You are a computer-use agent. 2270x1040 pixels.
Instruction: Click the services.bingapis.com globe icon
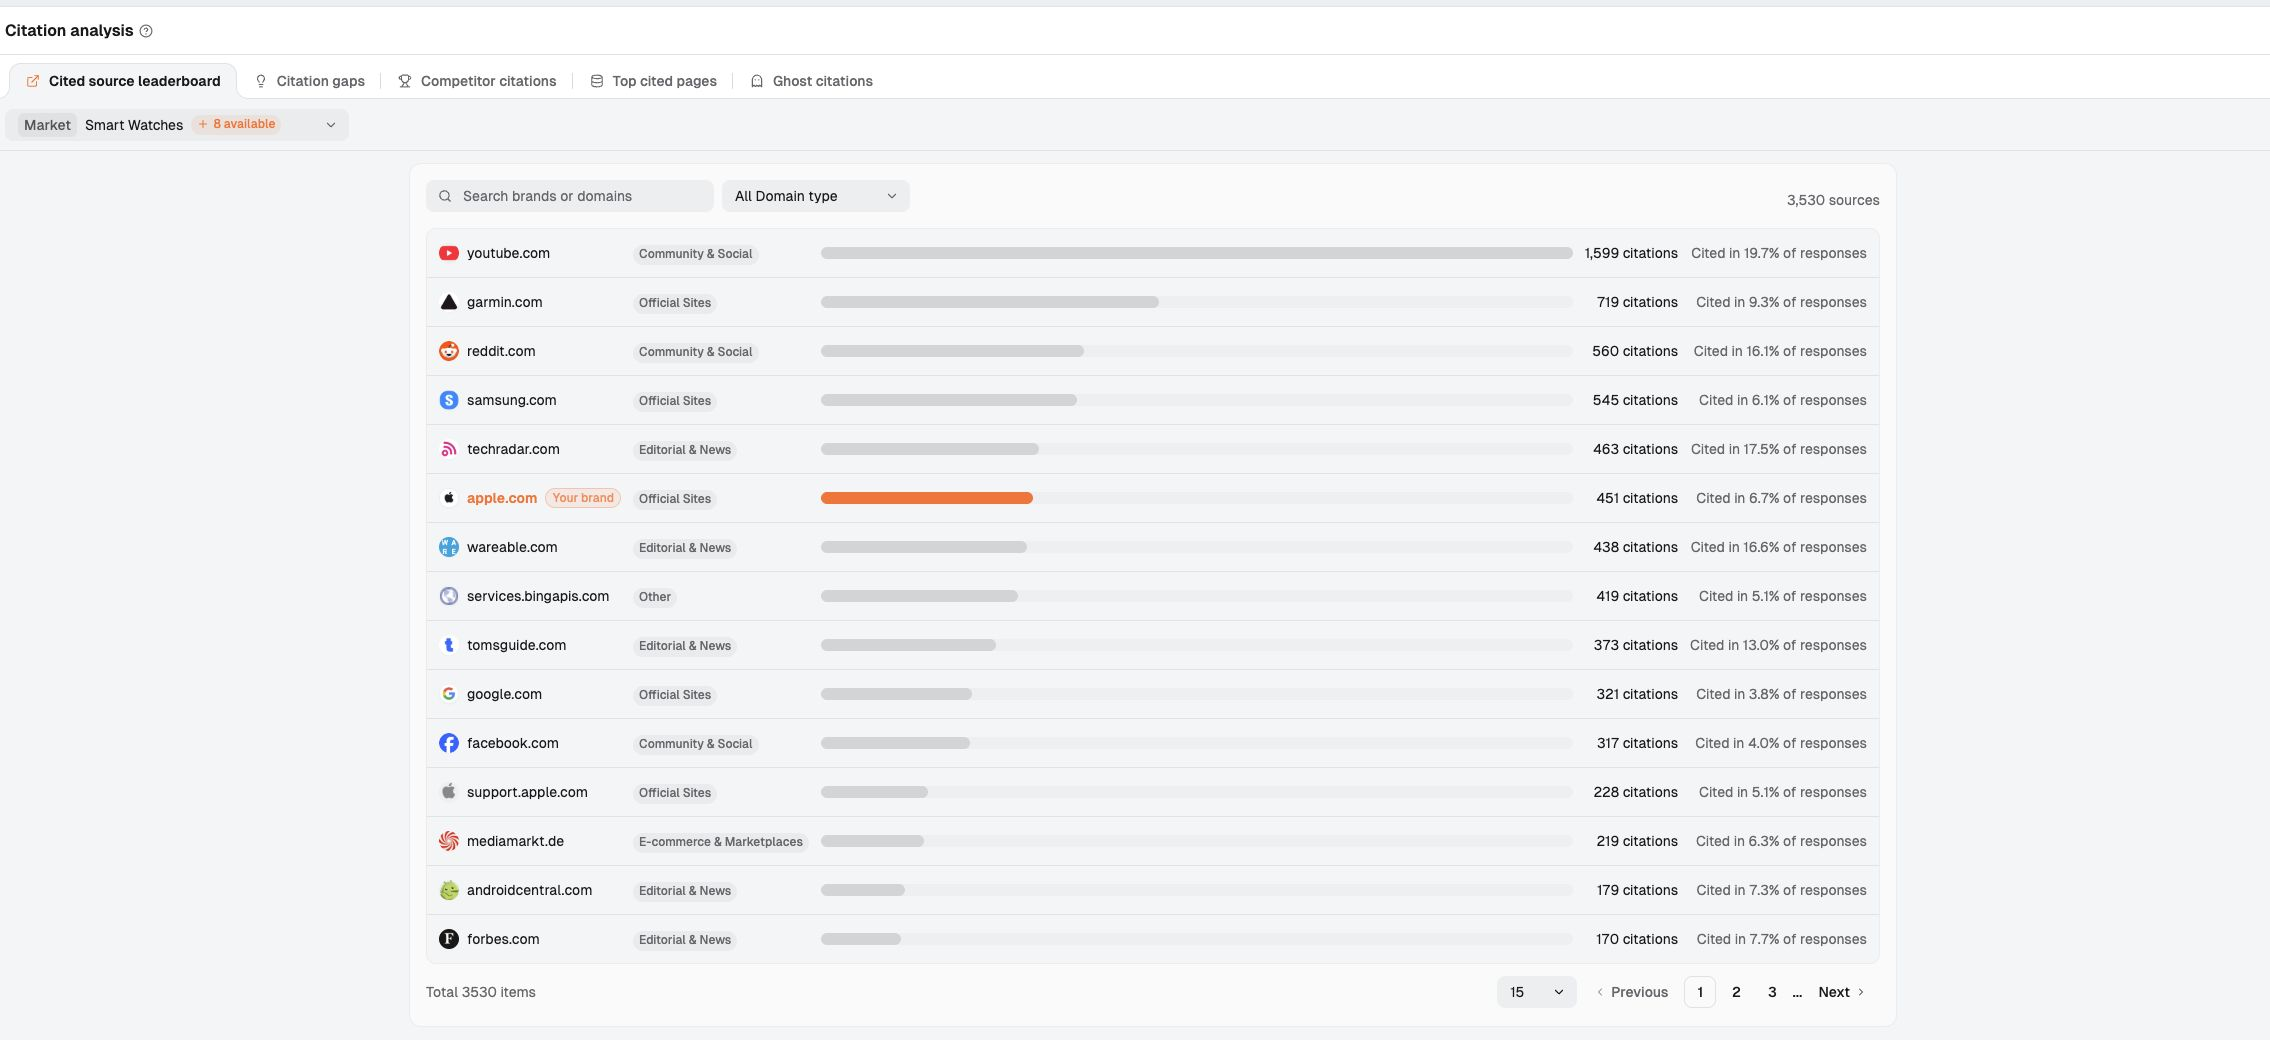click(x=449, y=596)
